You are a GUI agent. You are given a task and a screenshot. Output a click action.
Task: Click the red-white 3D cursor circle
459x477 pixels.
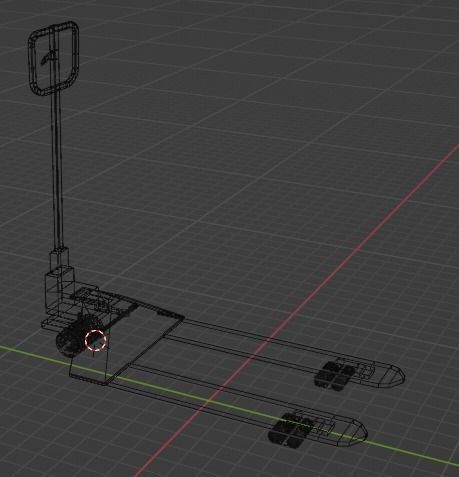pyautogui.click(x=96, y=340)
